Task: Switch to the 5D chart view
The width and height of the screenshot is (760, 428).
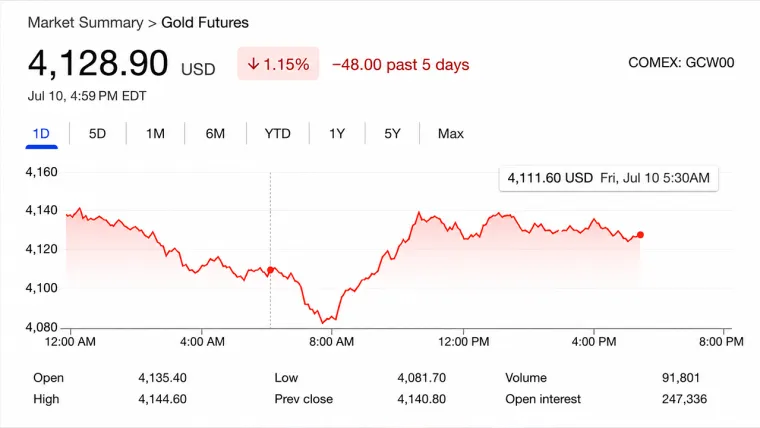Action: [97, 134]
